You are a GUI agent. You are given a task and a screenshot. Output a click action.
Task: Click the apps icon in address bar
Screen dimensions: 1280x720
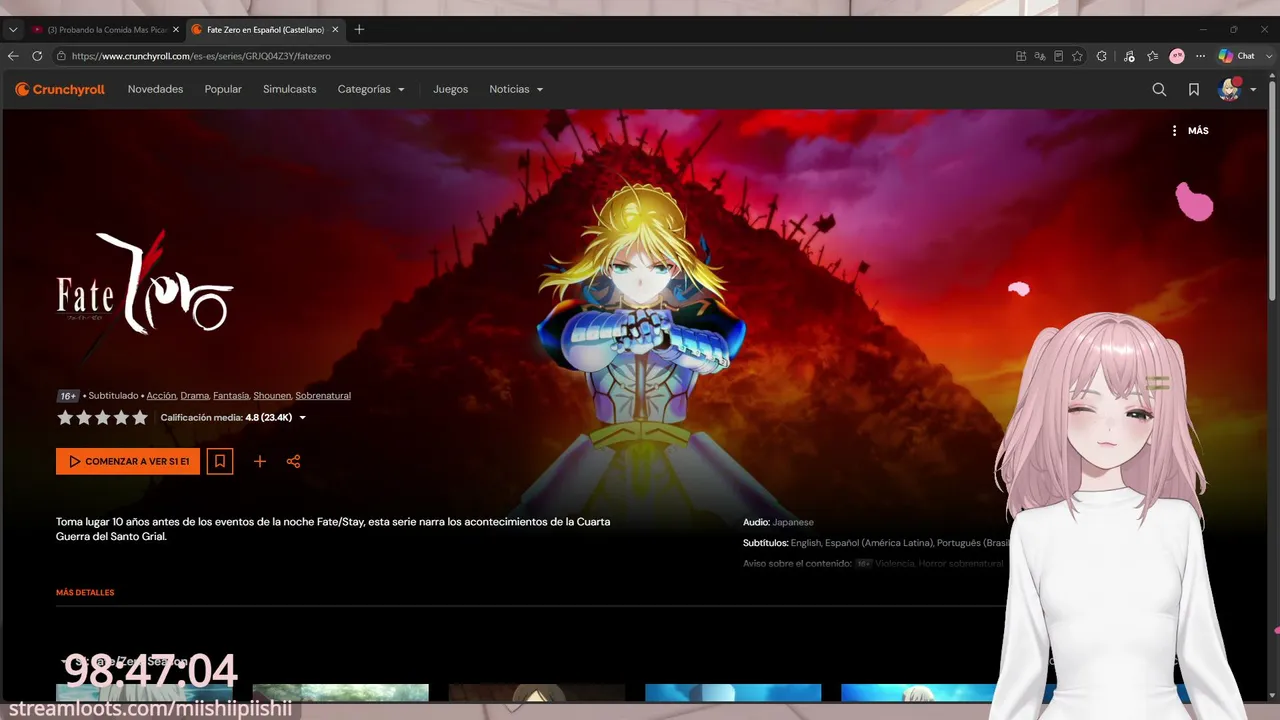click(x=1021, y=56)
